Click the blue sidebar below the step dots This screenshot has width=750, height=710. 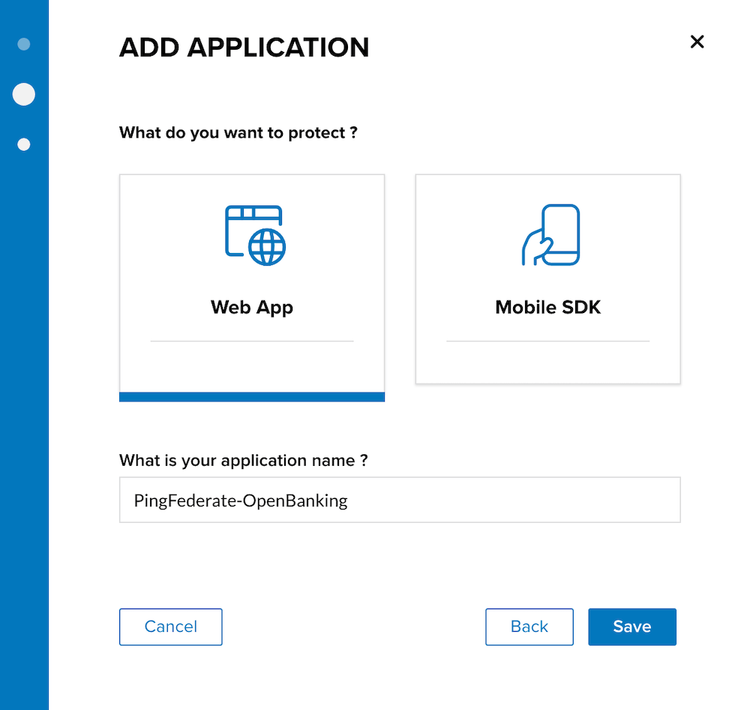[24, 420]
